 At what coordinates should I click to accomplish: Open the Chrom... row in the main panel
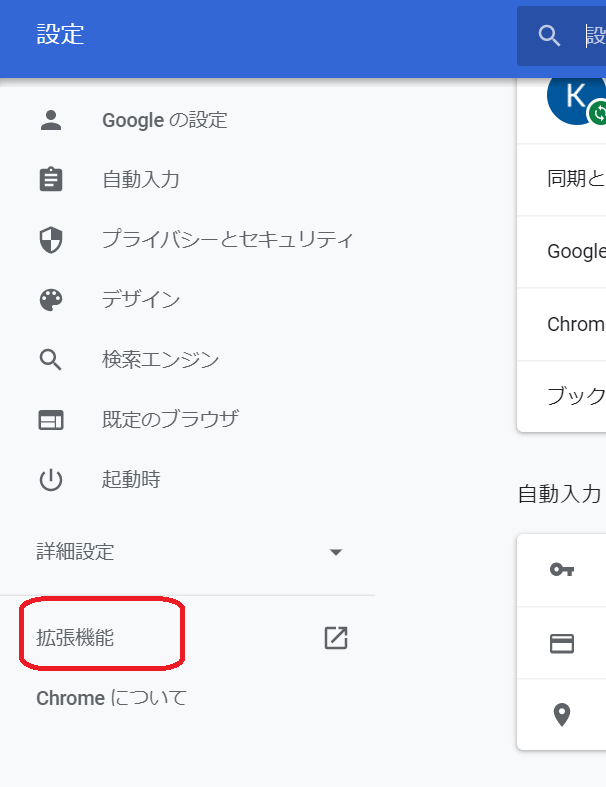point(561,324)
